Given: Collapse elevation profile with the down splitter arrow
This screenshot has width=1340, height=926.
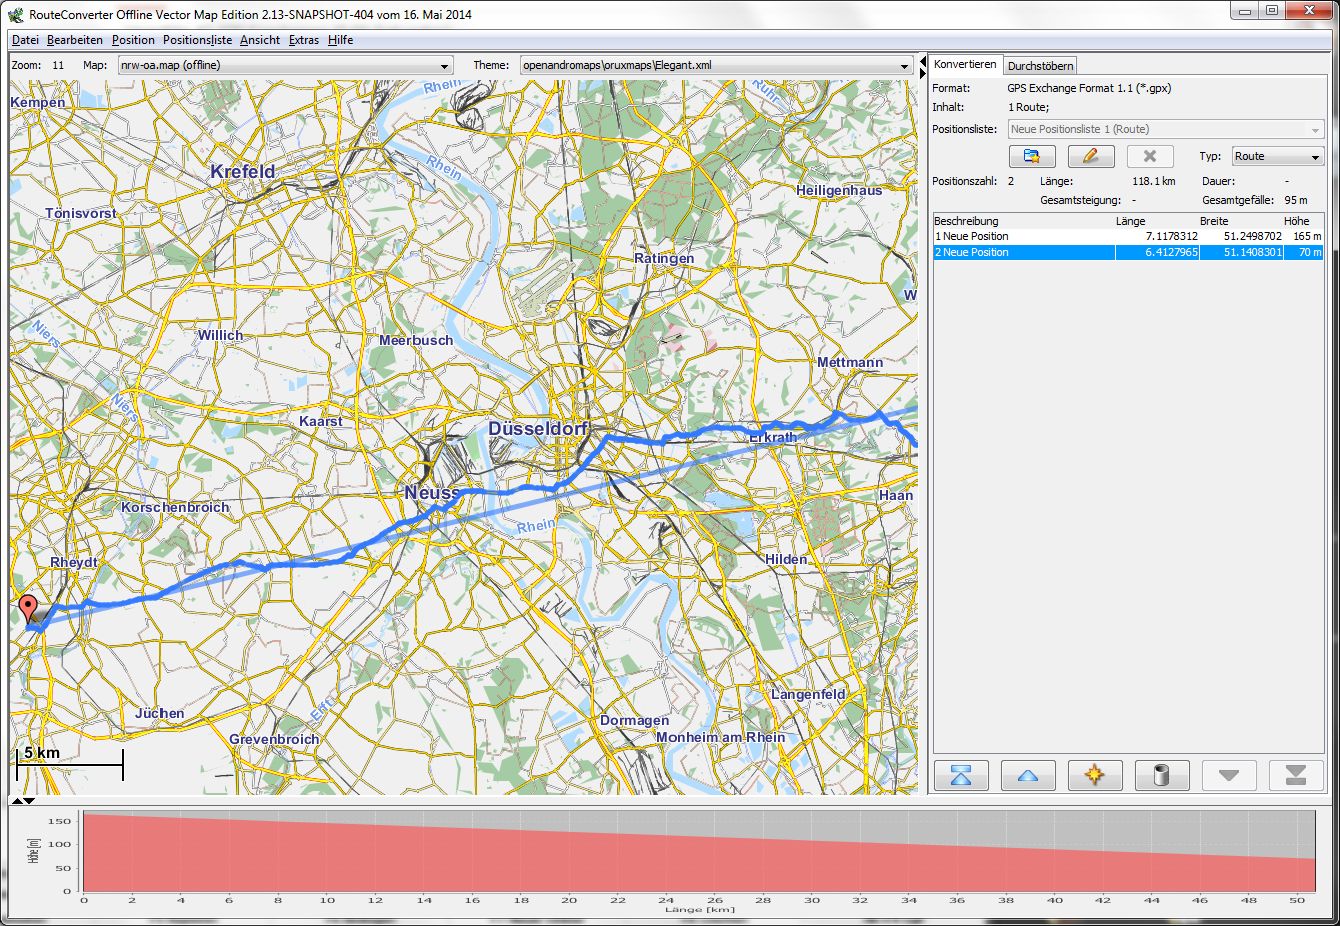Looking at the screenshot, I should [x=30, y=801].
